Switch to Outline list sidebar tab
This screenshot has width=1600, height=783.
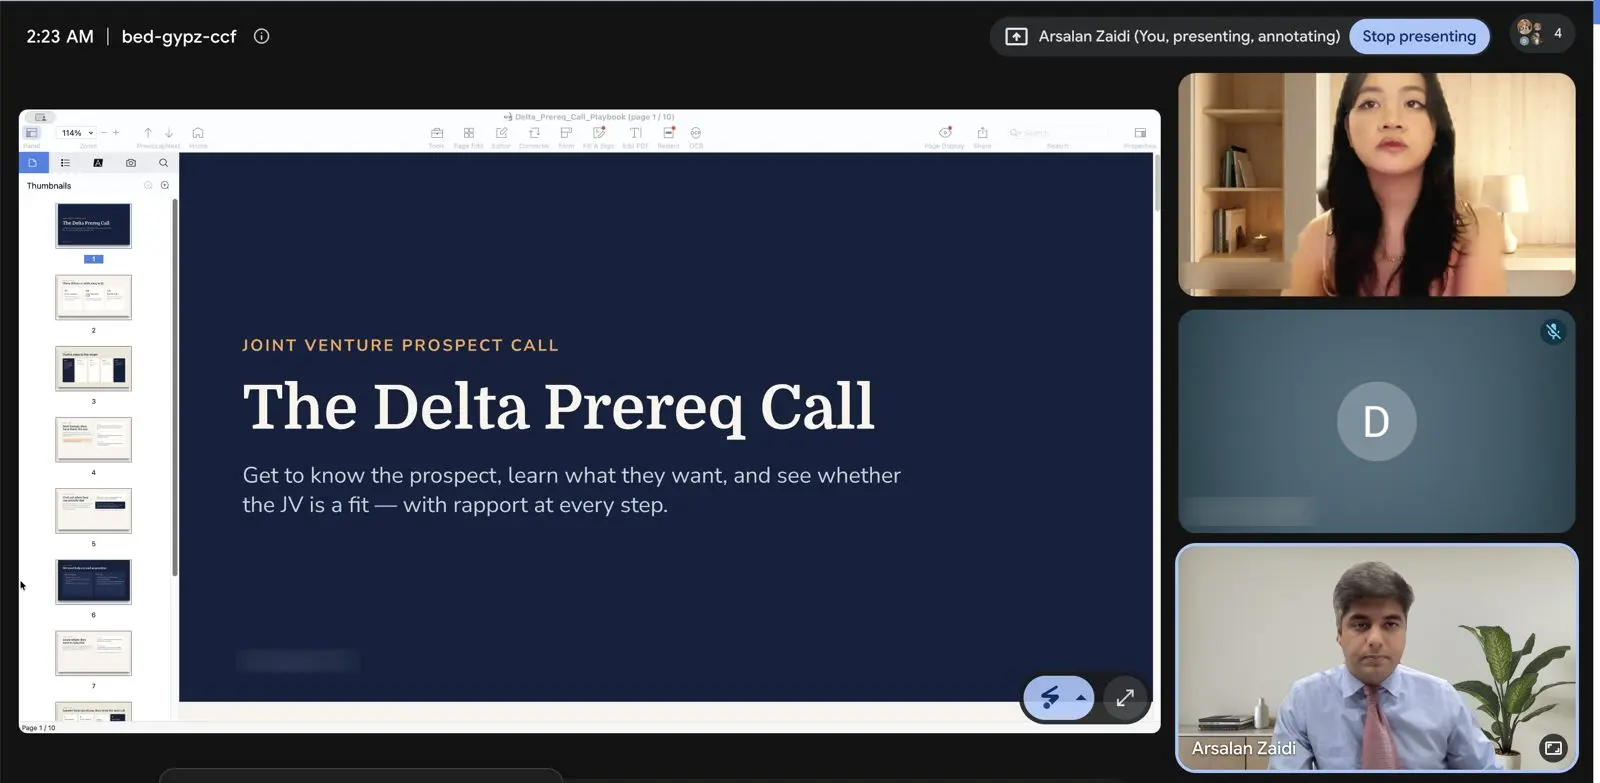(x=65, y=163)
